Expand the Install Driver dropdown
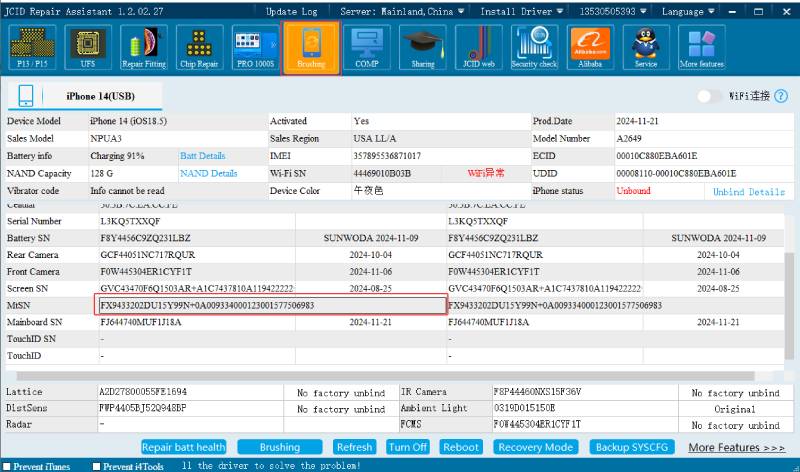Screen dimensions: 800x472 (x=521, y=11)
